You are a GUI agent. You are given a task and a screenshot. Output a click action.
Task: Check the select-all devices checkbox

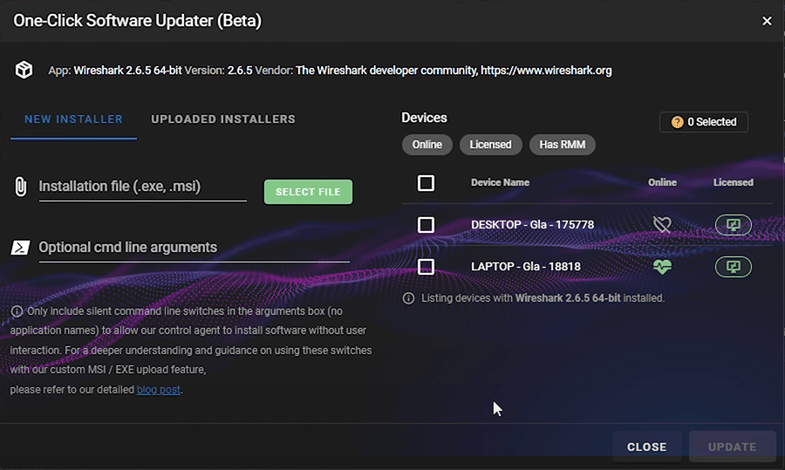(x=426, y=183)
